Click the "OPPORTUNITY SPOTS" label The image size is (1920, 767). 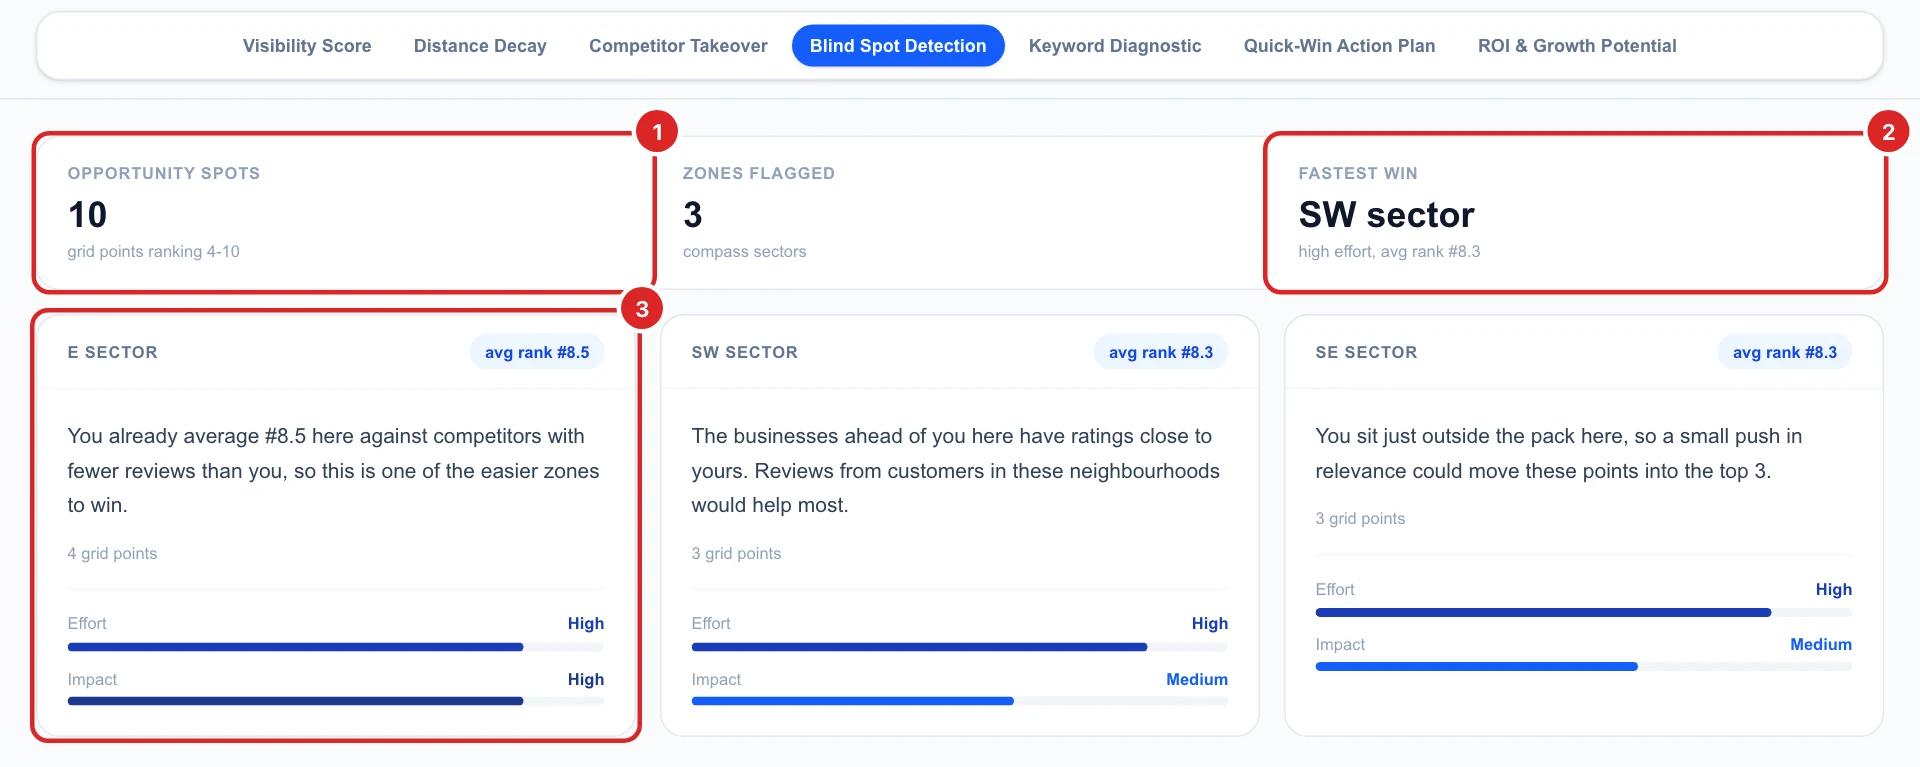(164, 173)
